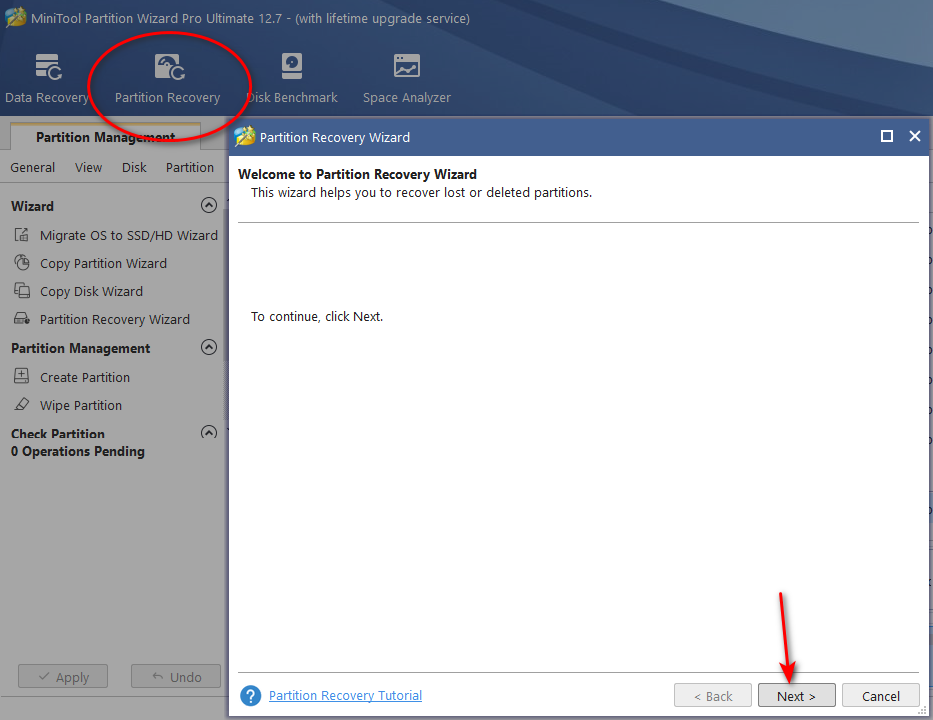The width and height of the screenshot is (933, 720).
Task: Click the Copy Partition Wizard icon
Action: (21, 262)
